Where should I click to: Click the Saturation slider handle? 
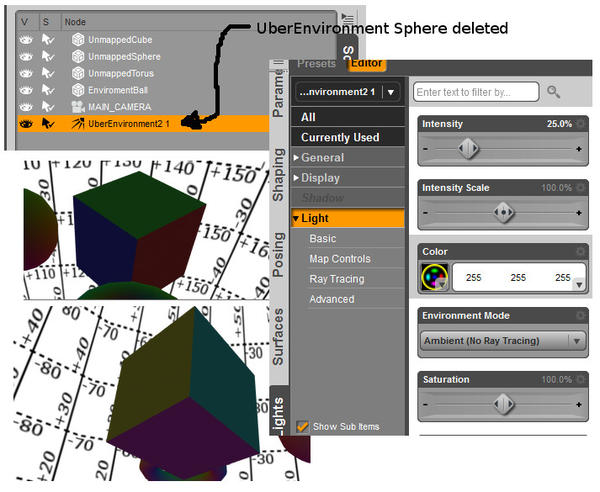503,404
